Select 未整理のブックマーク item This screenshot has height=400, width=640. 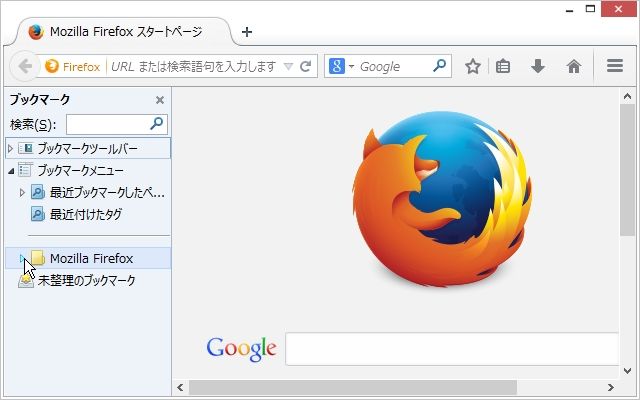tap(86, 280)
